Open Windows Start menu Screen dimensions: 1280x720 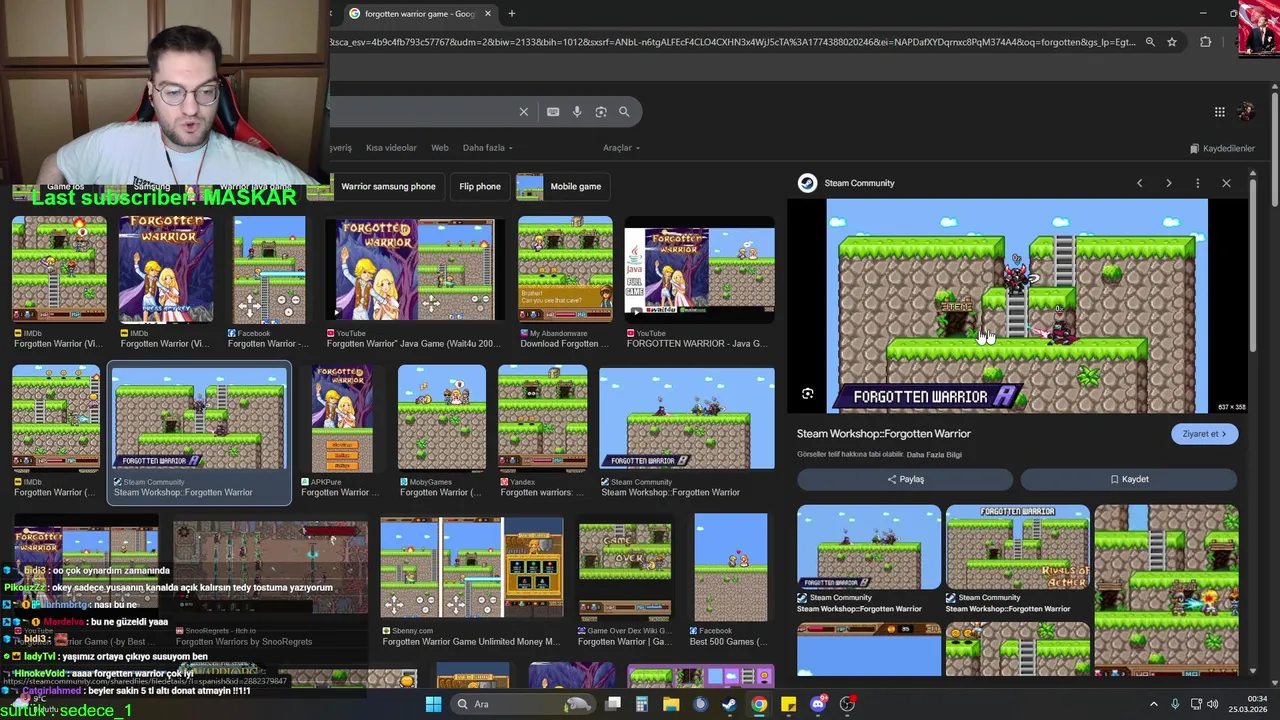point(433,704)
